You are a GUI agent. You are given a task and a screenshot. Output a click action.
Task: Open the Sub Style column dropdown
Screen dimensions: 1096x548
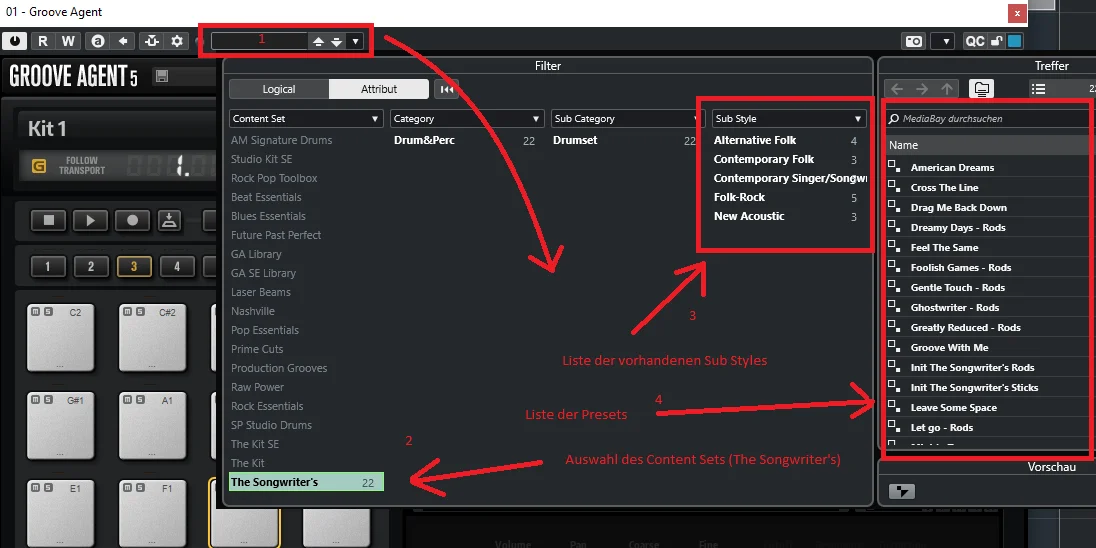(789, 119)
